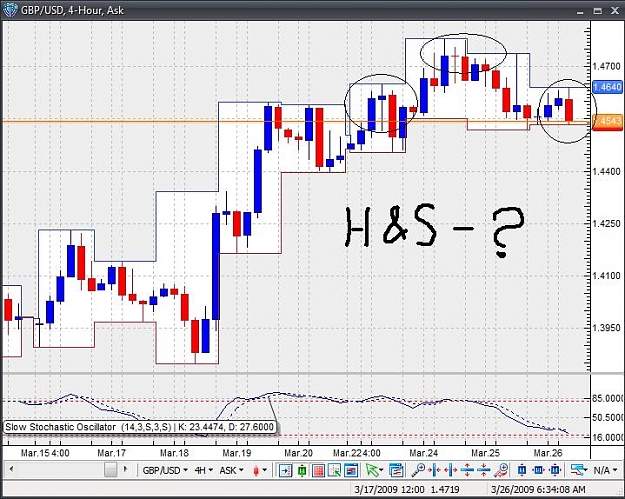Click the Mar.15 4:00 date label
Viewport: 625px width, 499px height.
click(45, 453)
